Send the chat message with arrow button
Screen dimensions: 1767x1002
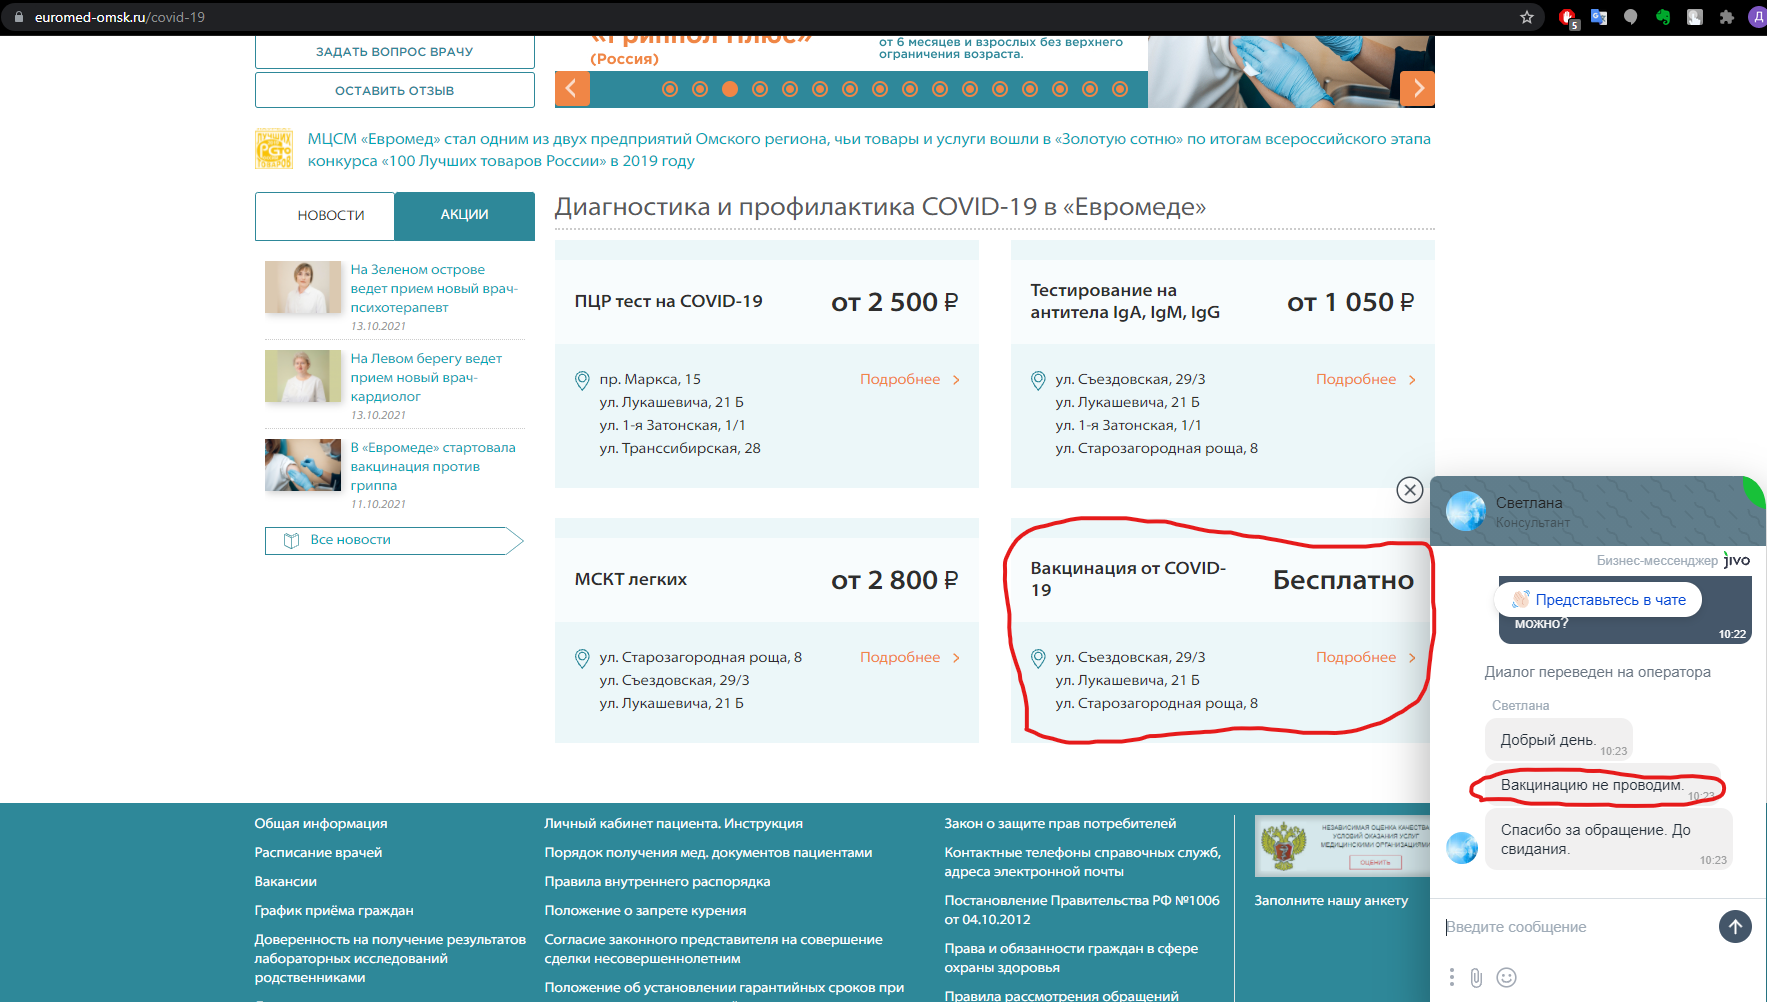point(1735,927)
